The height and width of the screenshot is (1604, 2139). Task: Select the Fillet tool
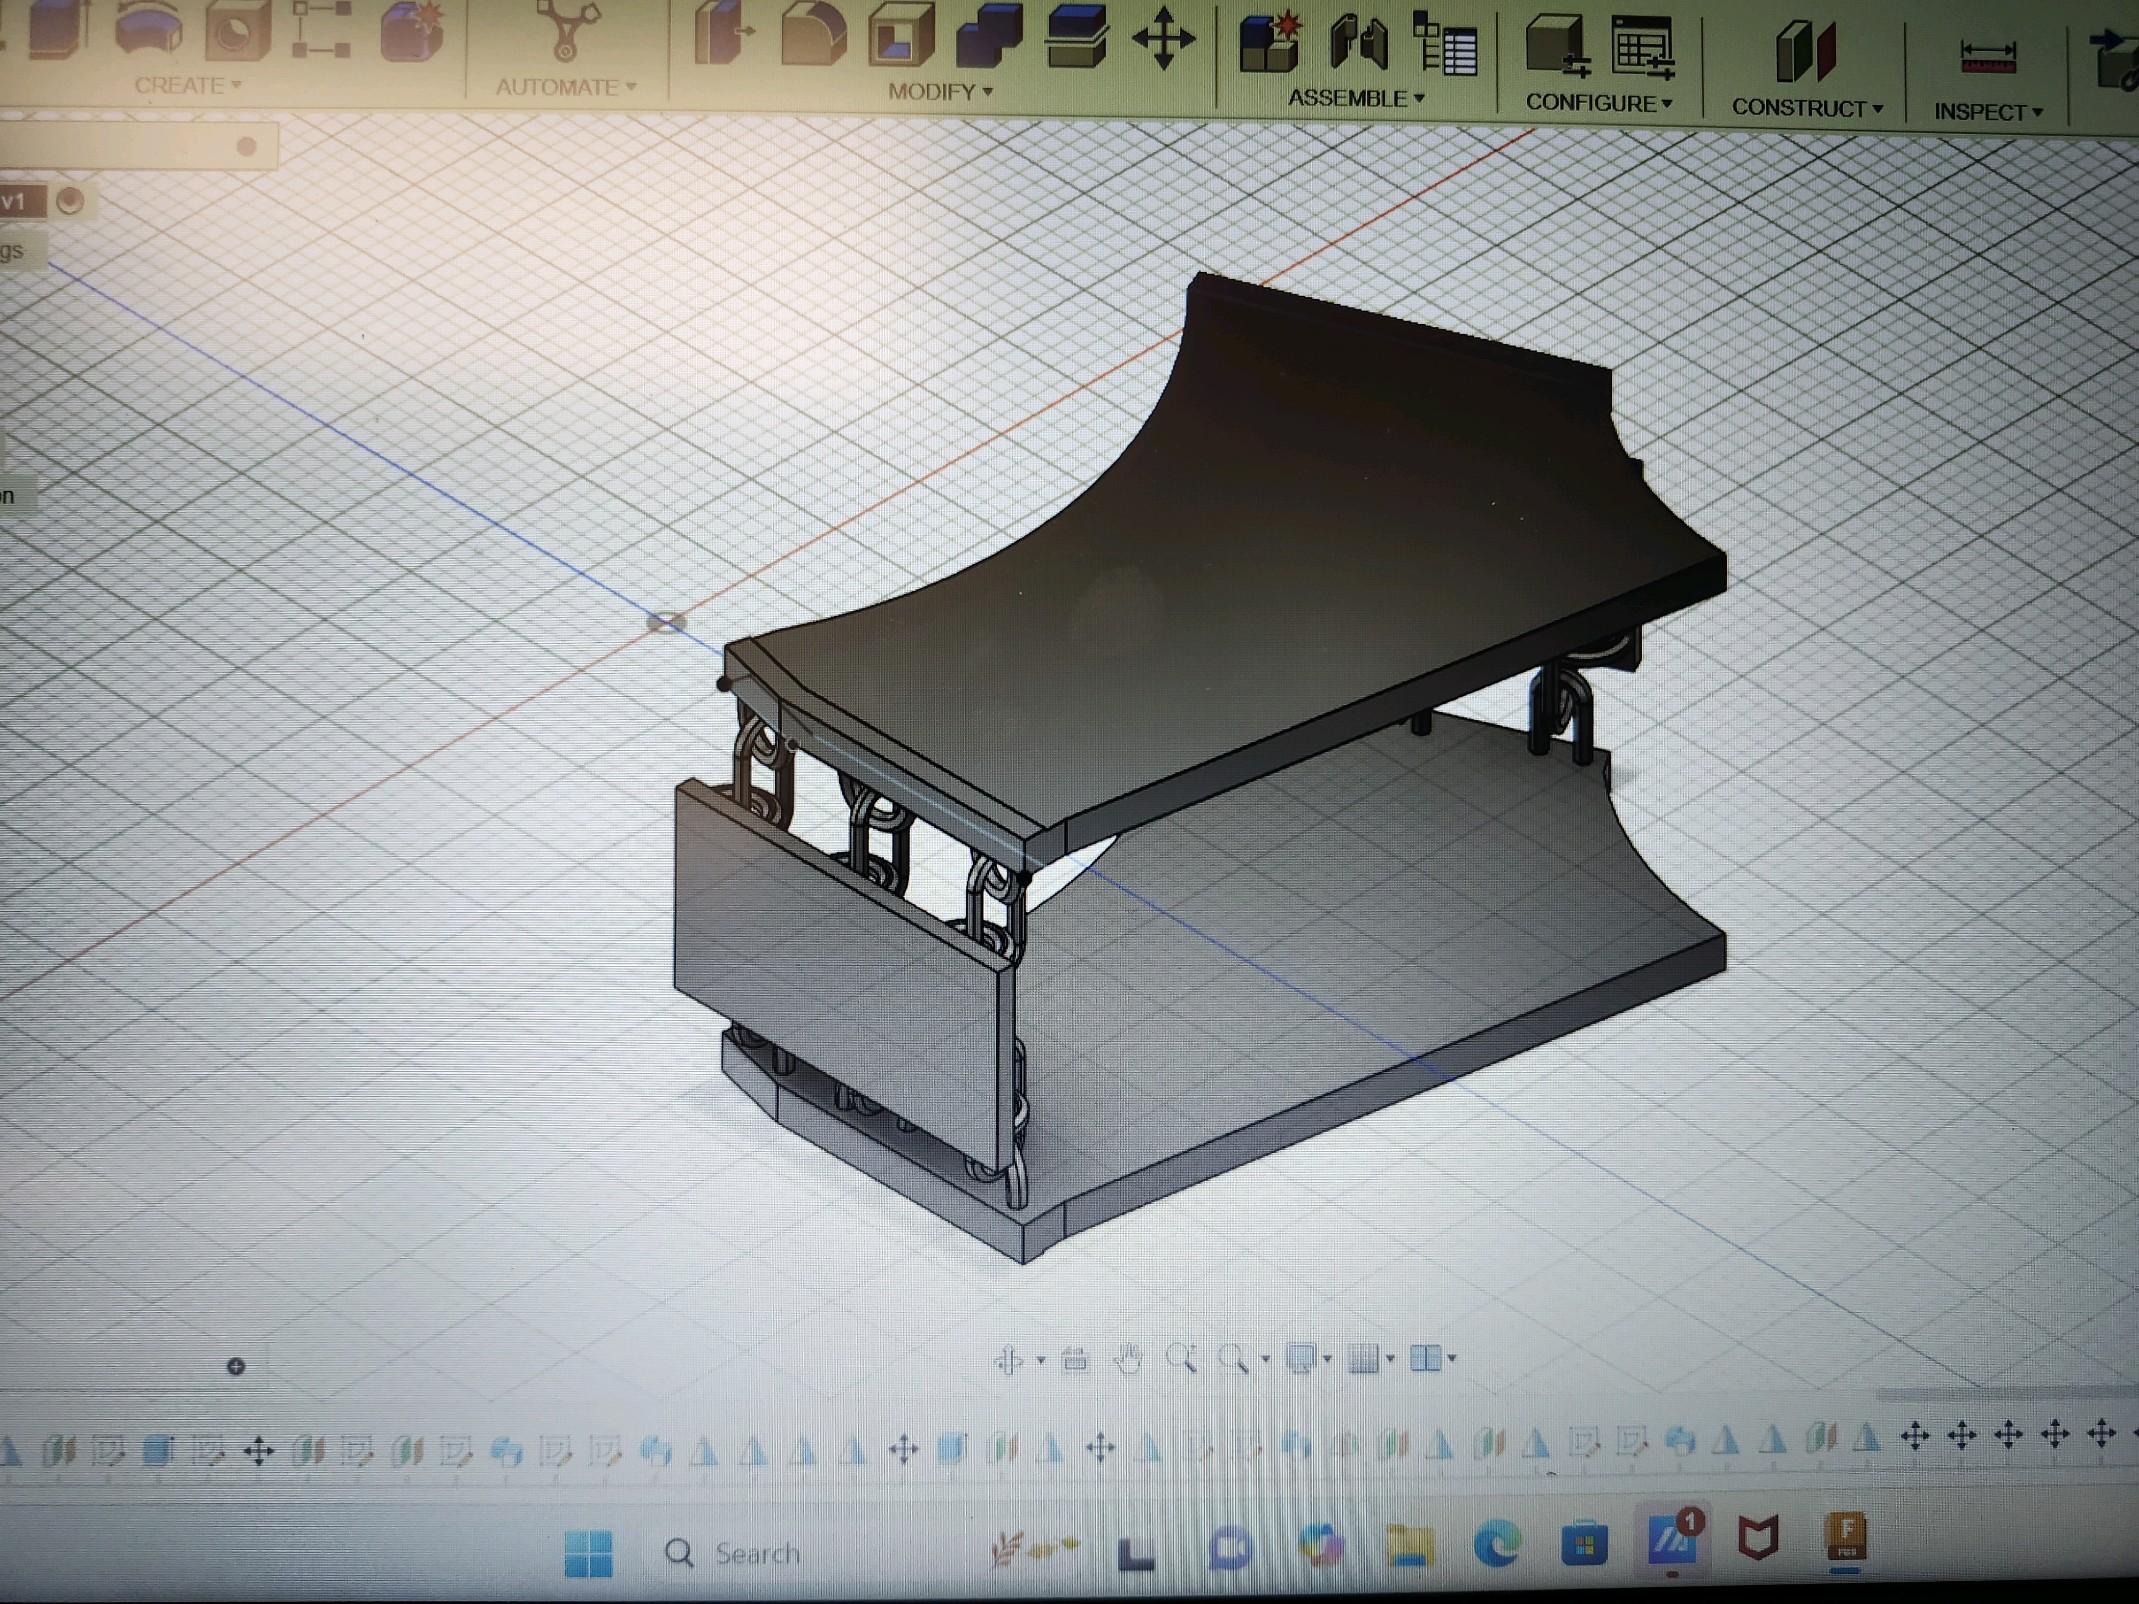click(x=812, y=34)
